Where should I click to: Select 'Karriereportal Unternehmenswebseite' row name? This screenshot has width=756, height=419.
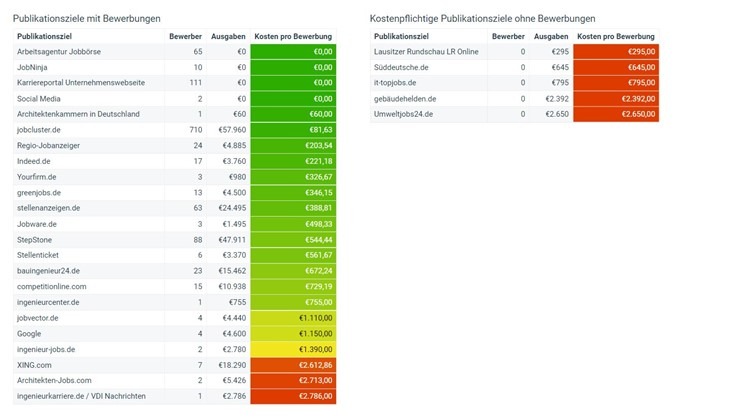click(x=81, y=83)
